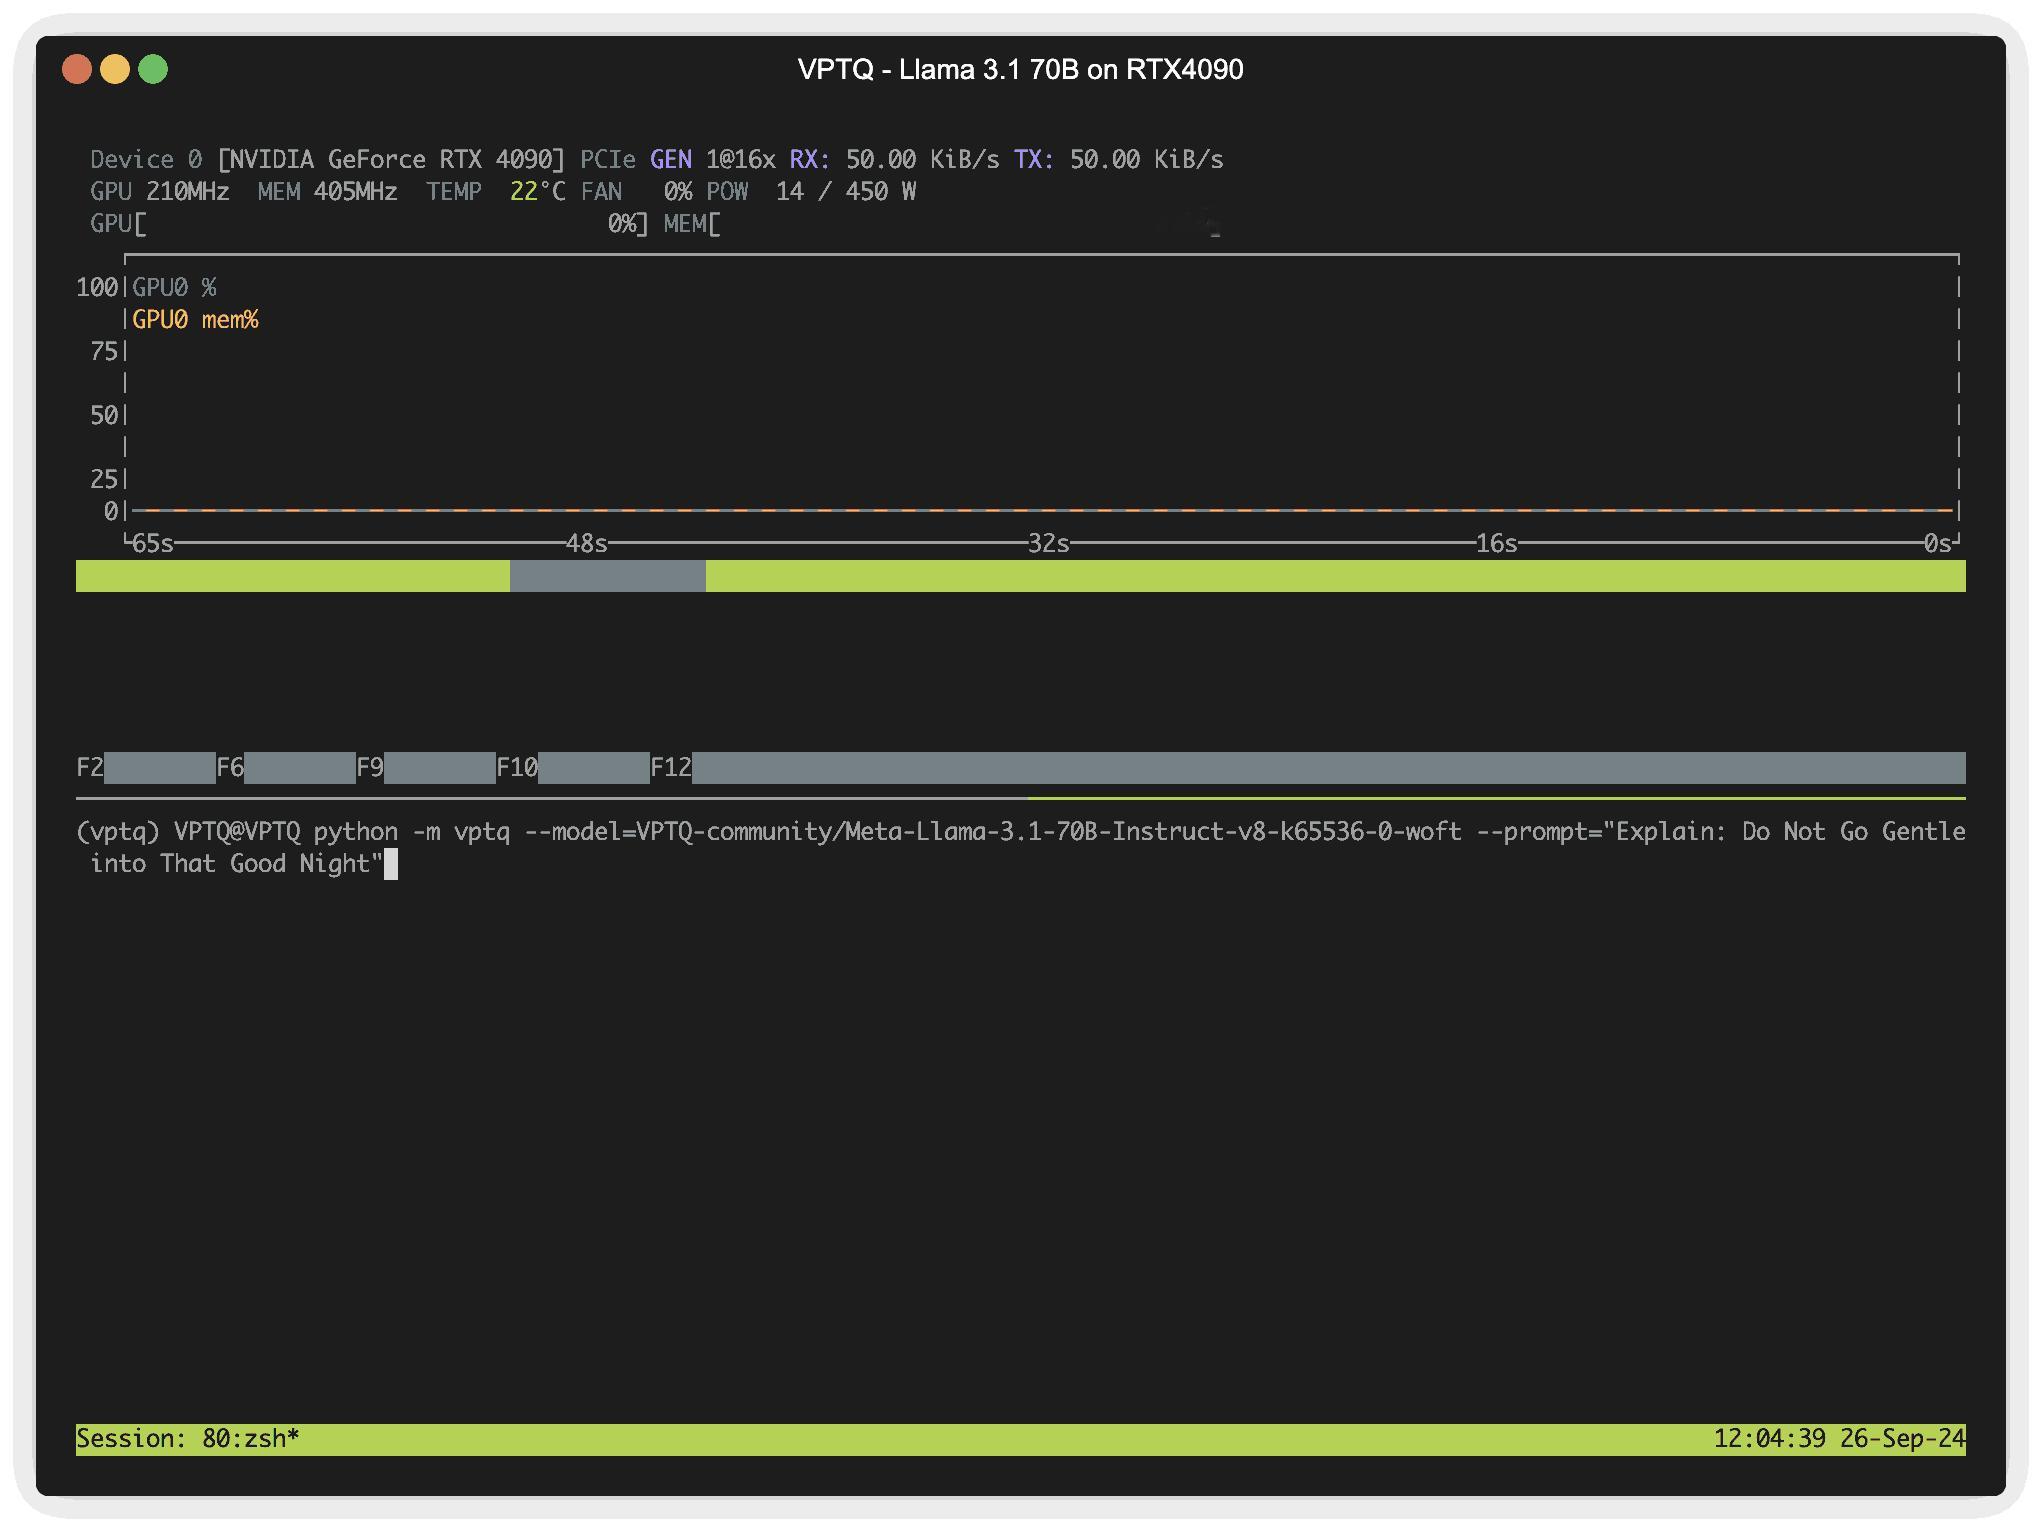Click the yellow minimize window button
The image size is (2042, 1532).
(x=115, y=69)
